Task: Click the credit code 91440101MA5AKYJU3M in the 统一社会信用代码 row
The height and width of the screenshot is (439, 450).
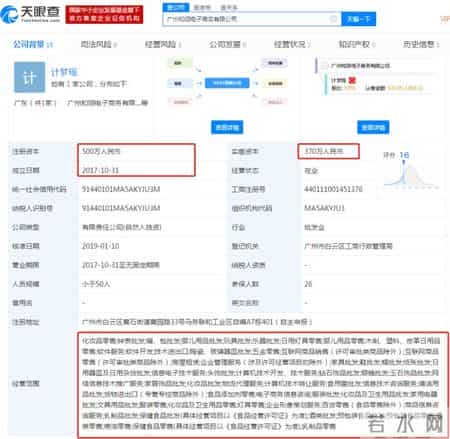Action: [x=121, y=189]
